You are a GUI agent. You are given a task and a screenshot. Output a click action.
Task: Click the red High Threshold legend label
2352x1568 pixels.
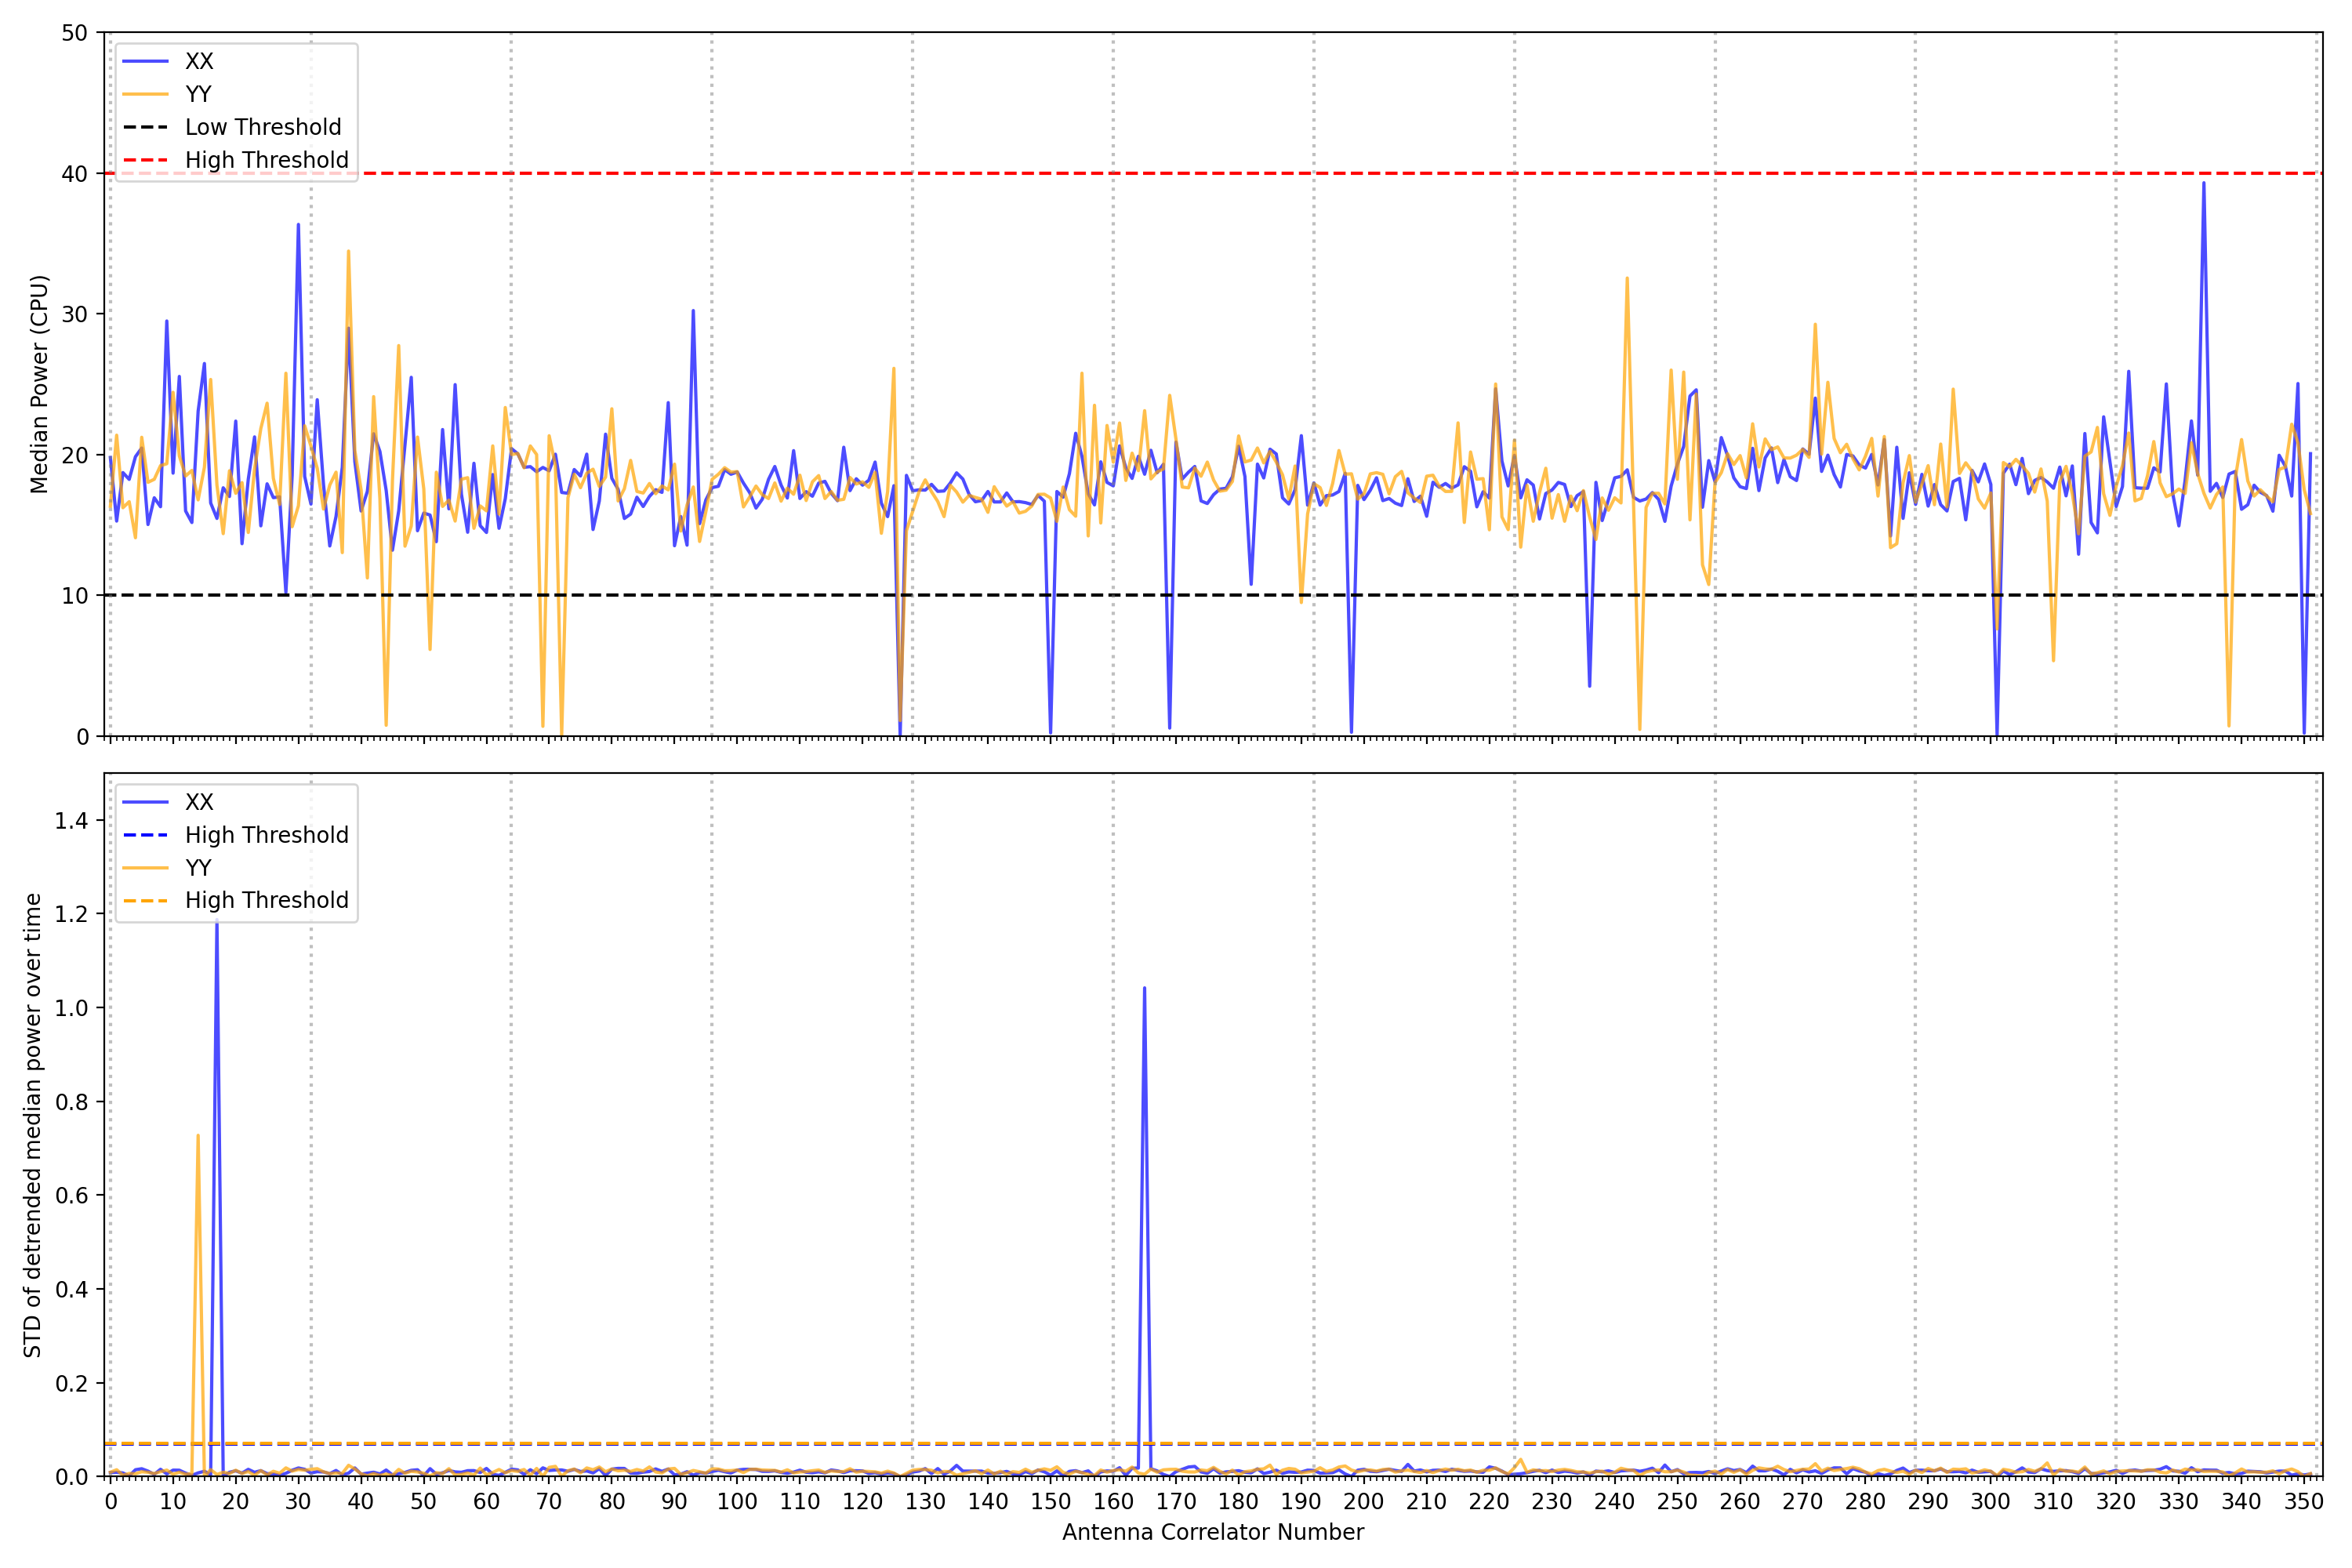[266, 160]
